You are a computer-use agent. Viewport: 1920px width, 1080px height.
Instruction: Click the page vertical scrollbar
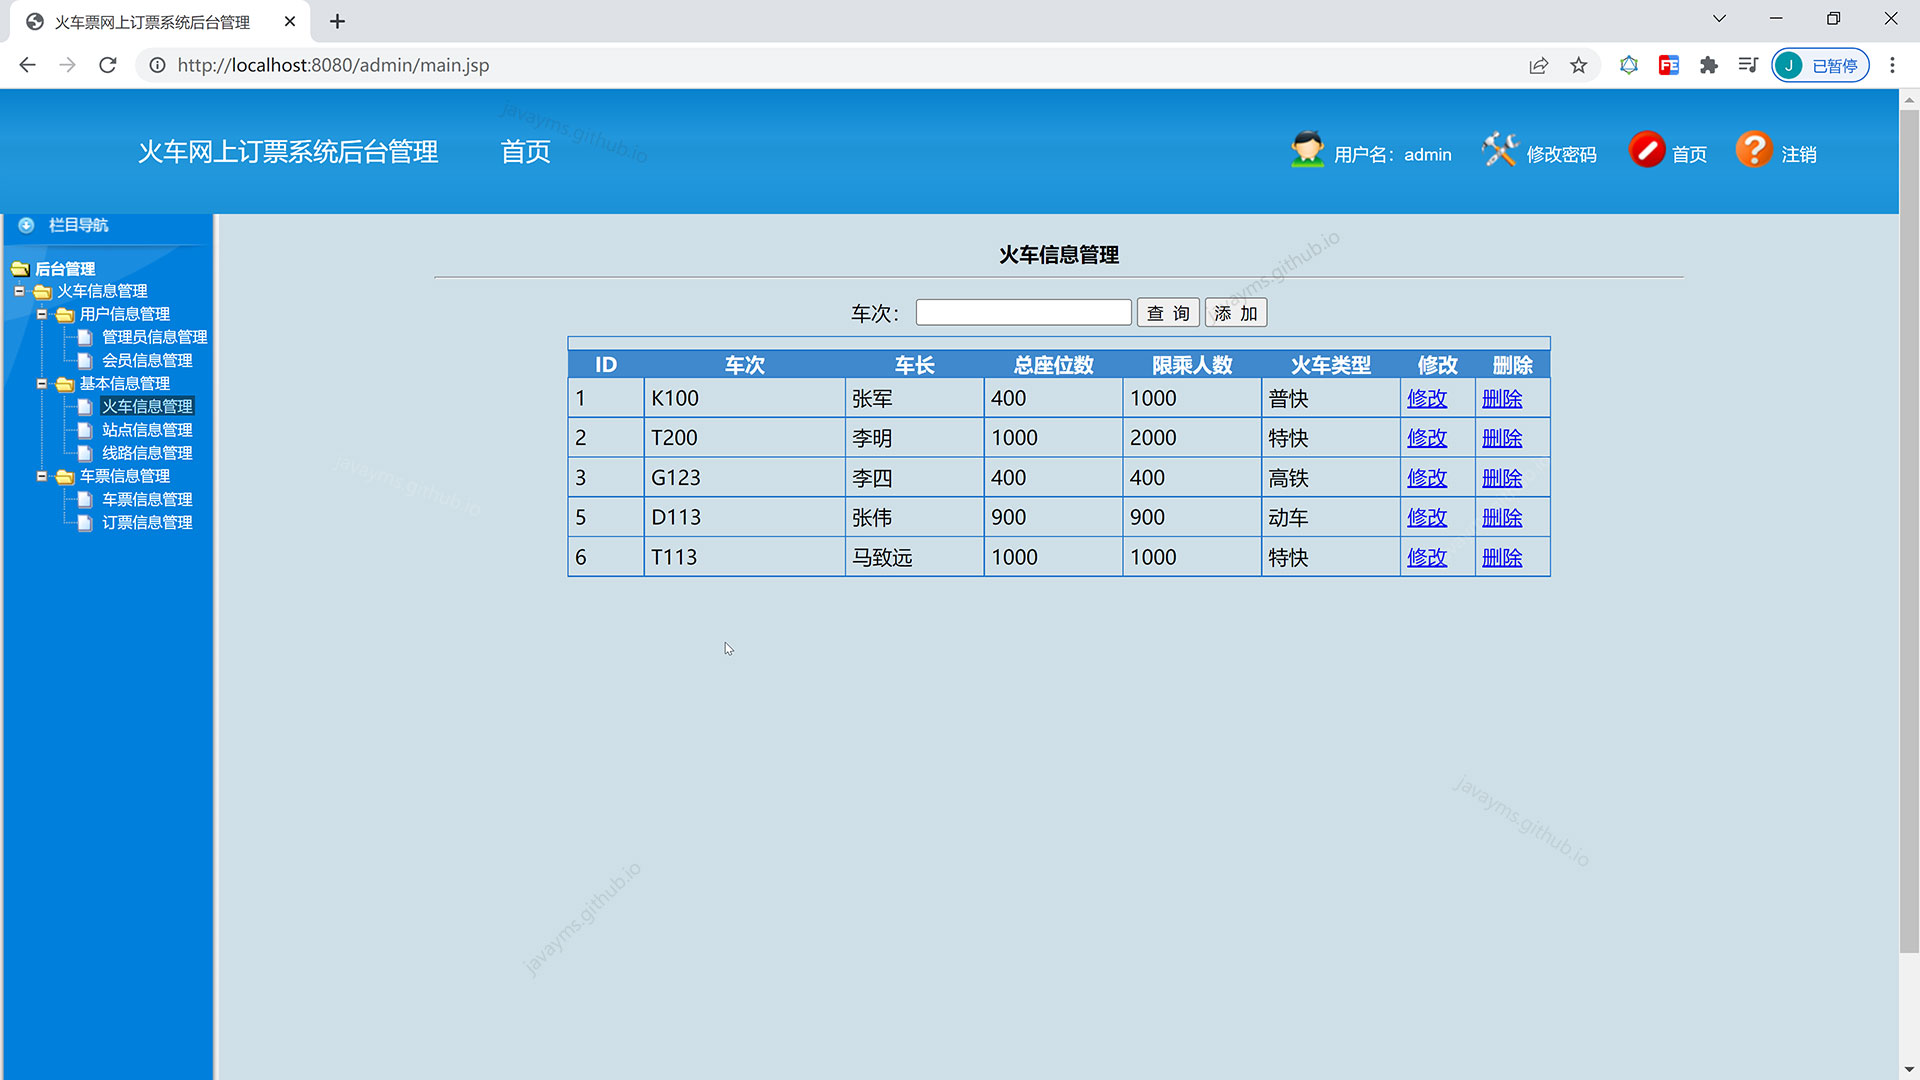pyautogui.click(x=1909, y=530)
